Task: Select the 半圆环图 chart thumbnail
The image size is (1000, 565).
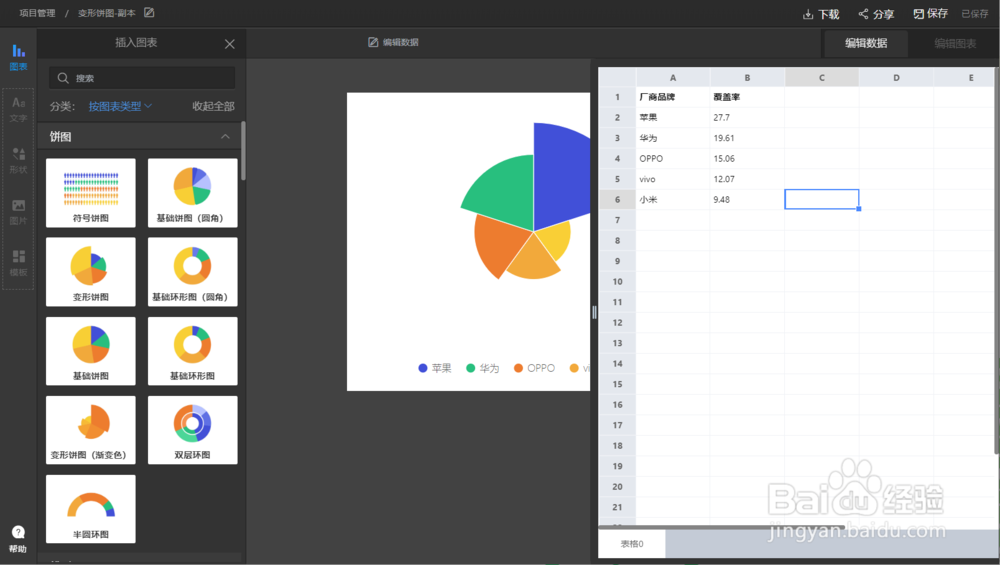Action: (91, 509)
